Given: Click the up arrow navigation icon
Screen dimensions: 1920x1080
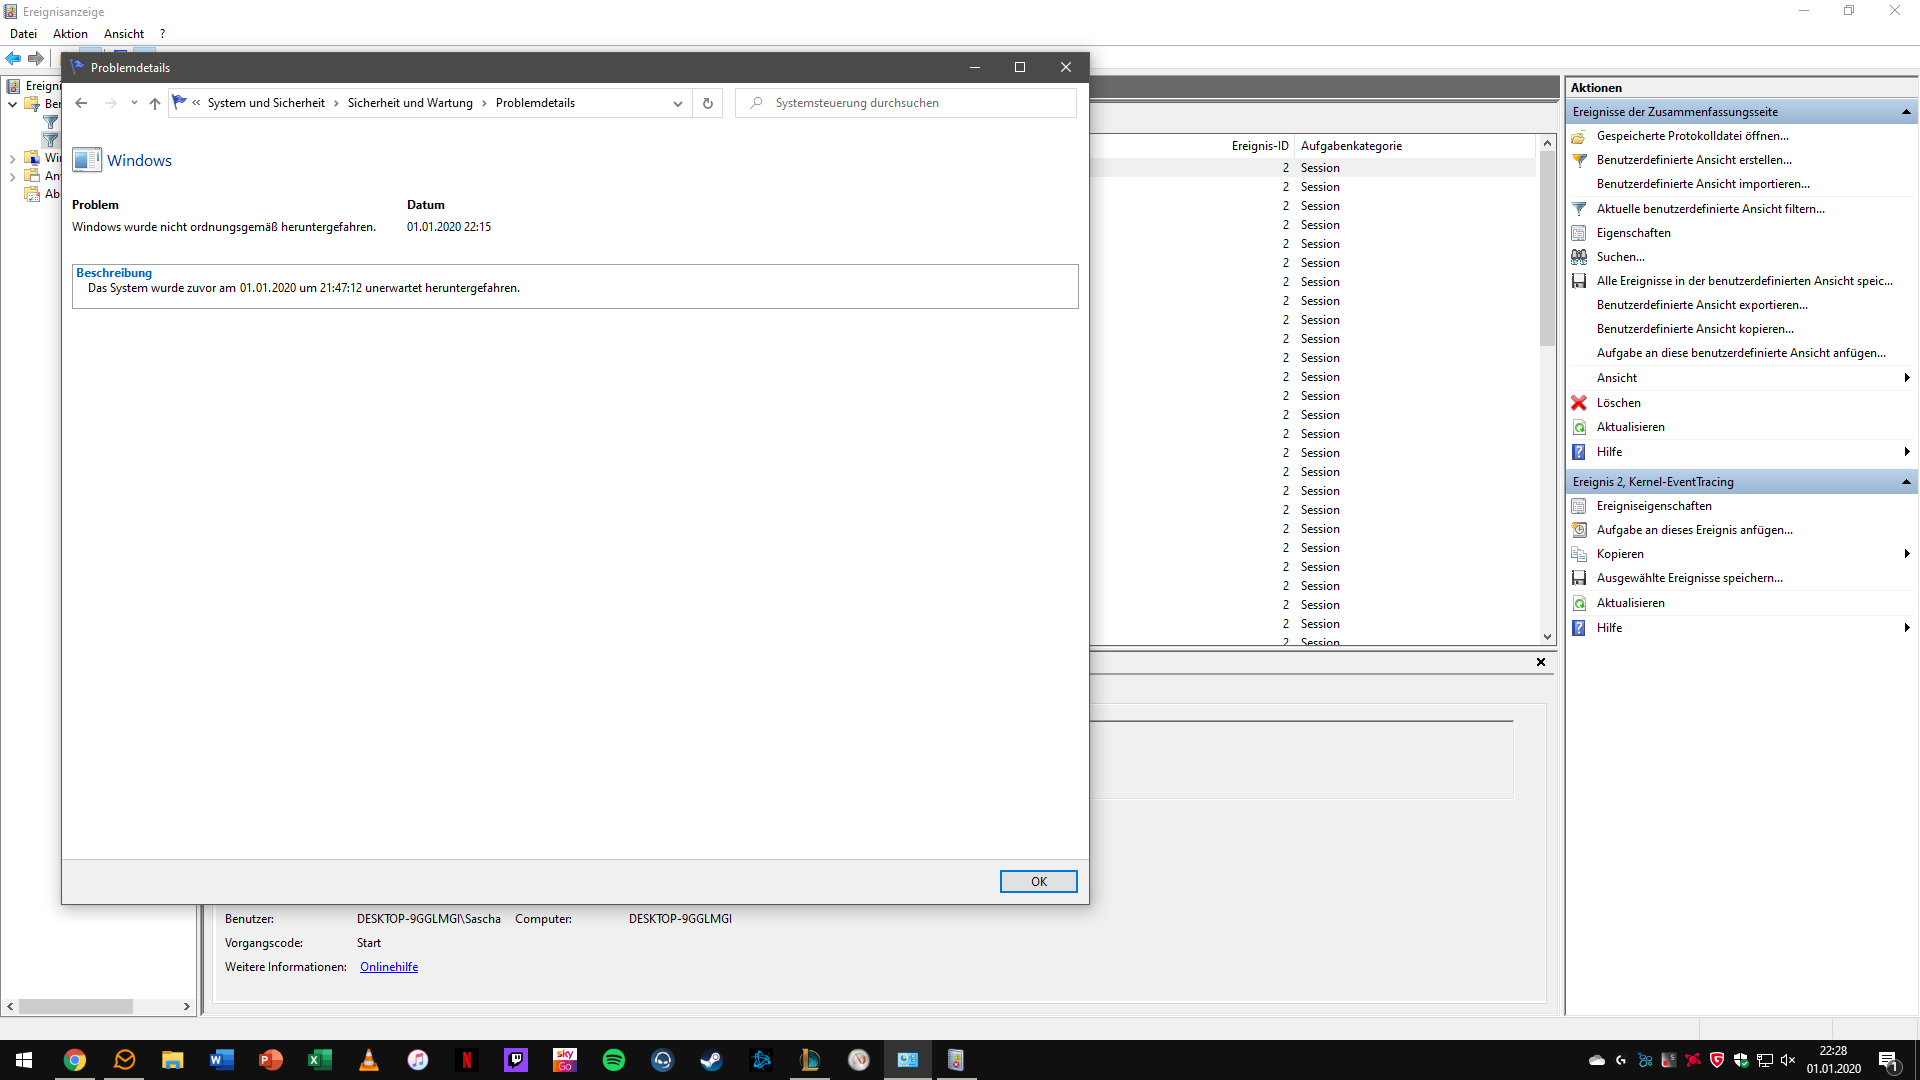Looking at the screenshot, I should click(x=154, y=103).
